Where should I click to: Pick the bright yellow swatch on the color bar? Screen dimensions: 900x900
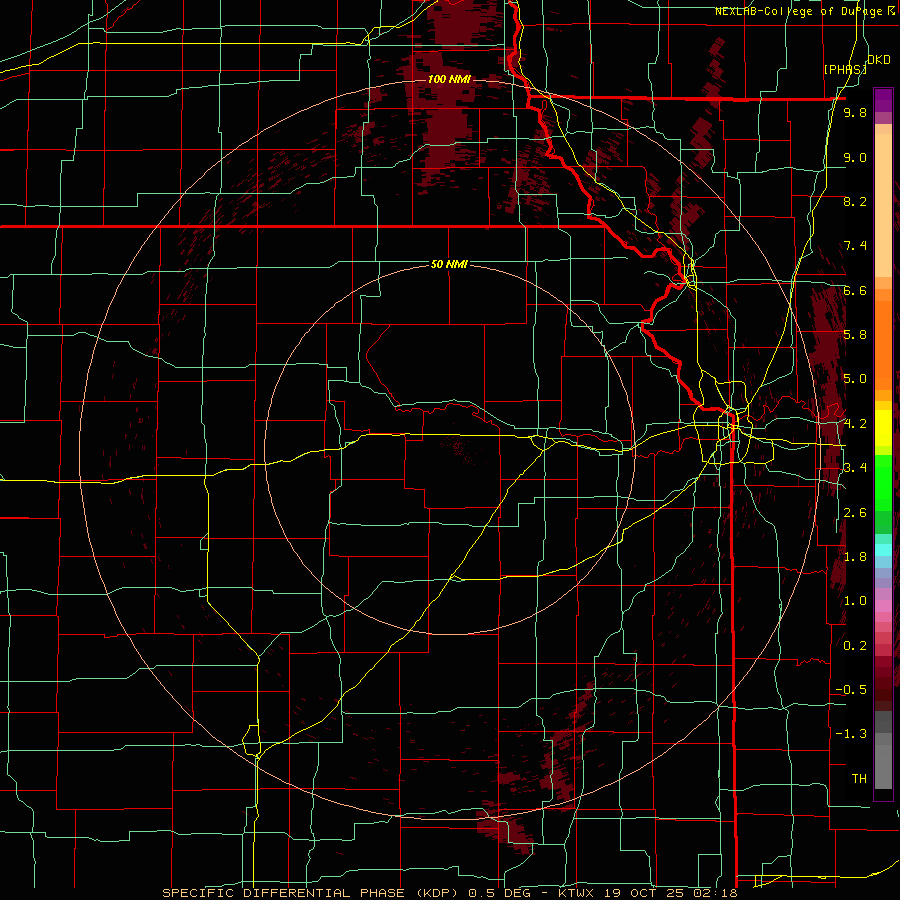pos(883,428)
